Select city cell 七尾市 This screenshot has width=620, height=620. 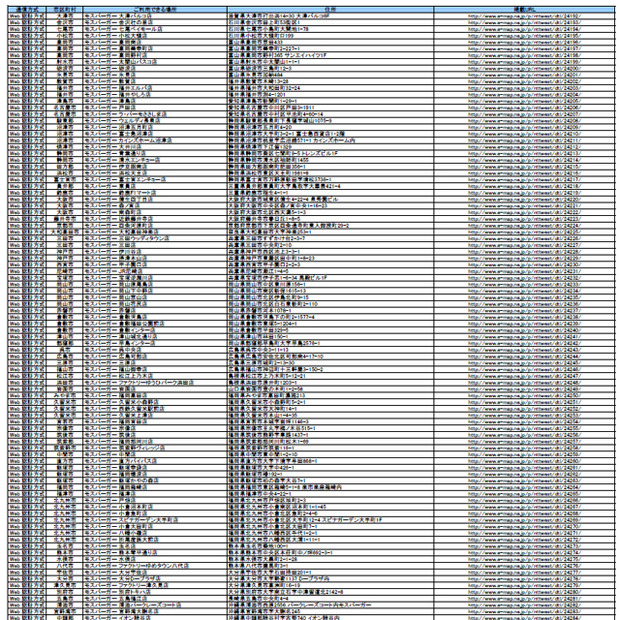point(64,29)
